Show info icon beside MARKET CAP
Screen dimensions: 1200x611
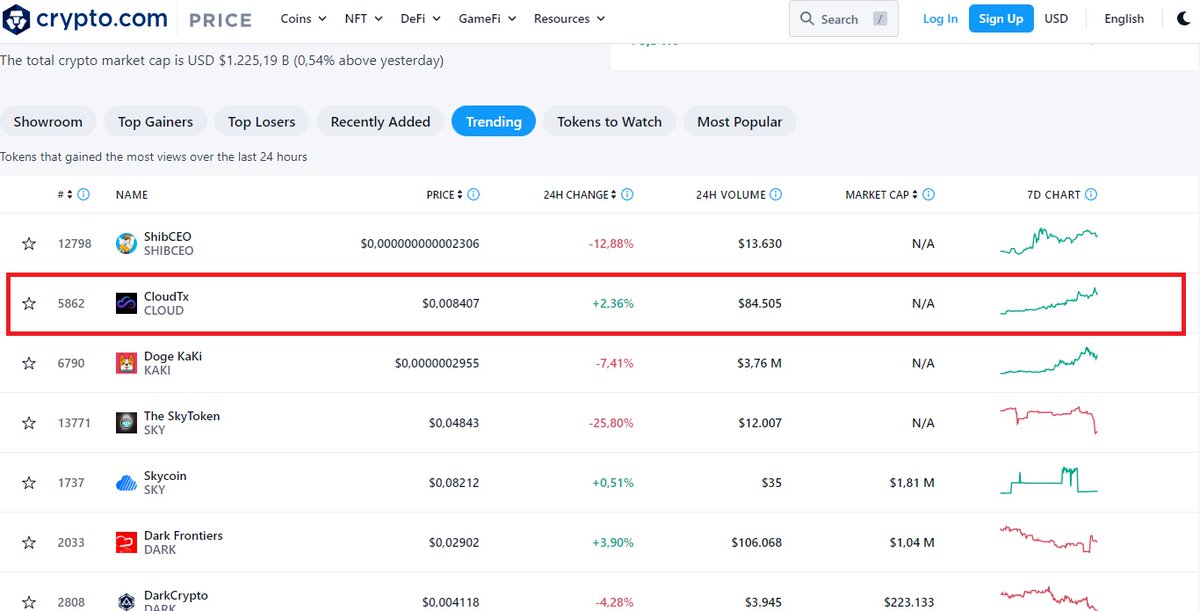pos(930,195)
